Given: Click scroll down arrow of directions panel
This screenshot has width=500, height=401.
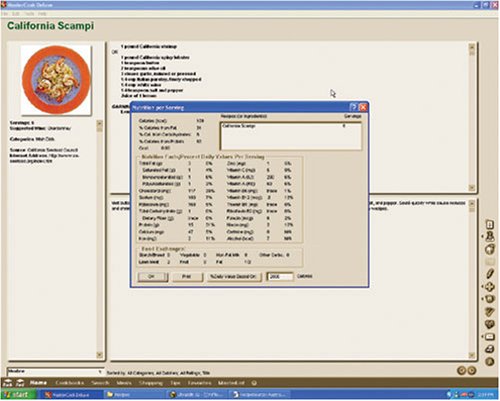Looking at the screenshot, I should coord(472,355).
